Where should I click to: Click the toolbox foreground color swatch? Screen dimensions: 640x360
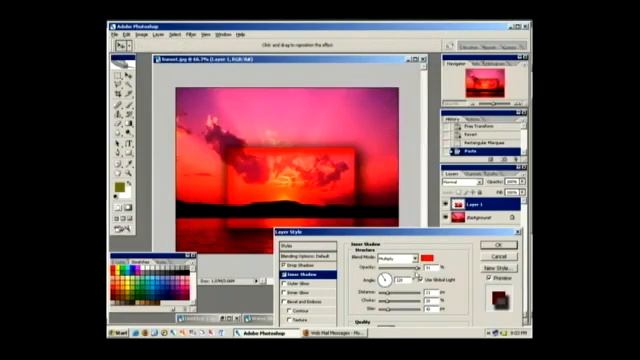coord(120,187)
